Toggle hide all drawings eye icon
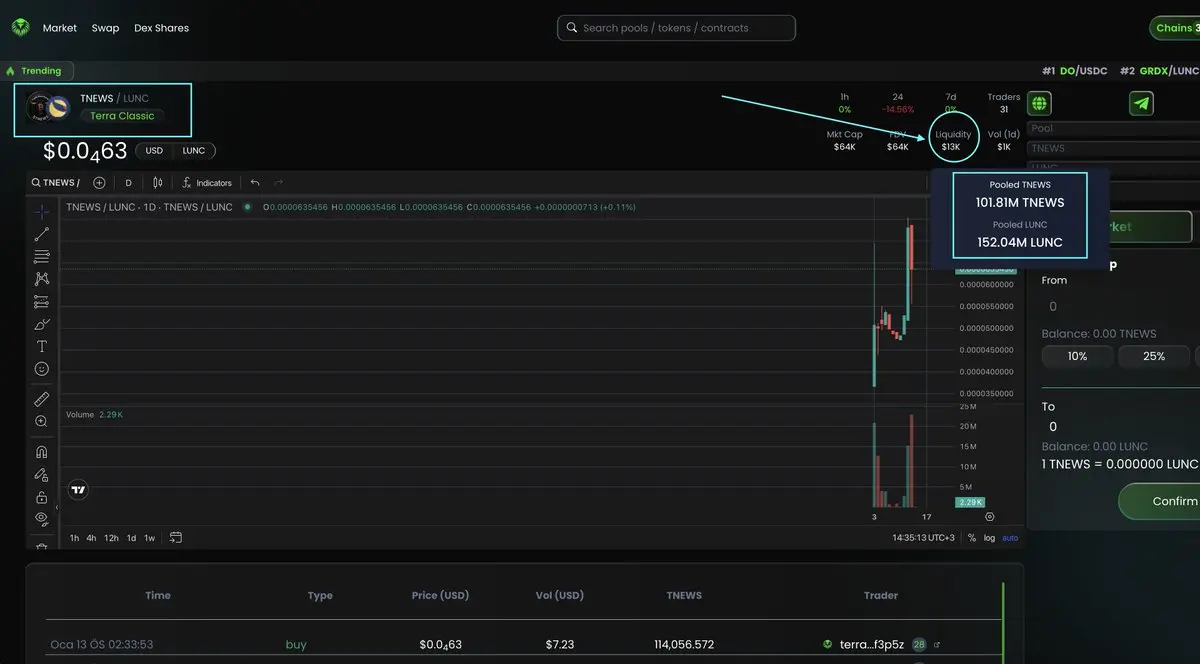The width and height of the screenshot is (1200, 664). pyautogui.click(x=42, y=518)
